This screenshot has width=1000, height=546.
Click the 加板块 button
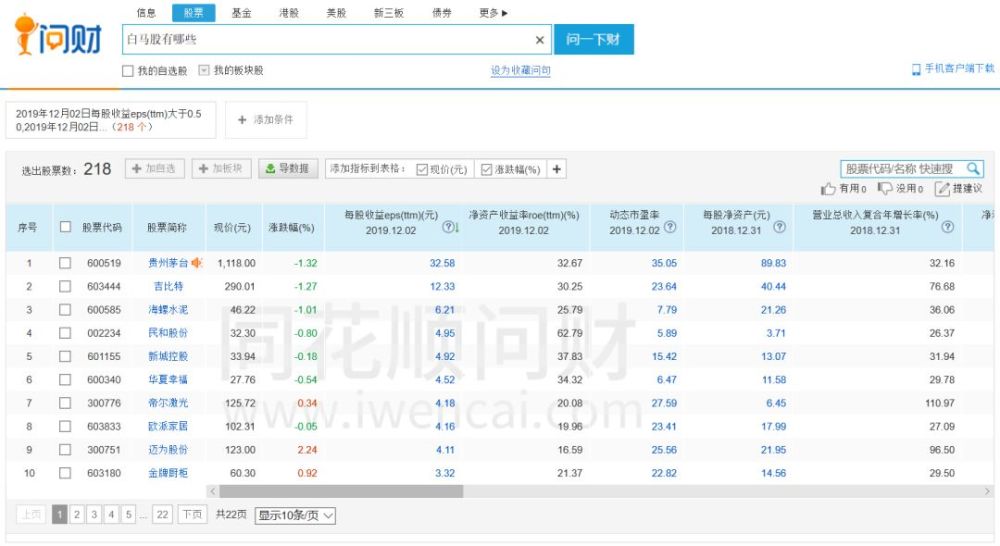pos(221,168)
